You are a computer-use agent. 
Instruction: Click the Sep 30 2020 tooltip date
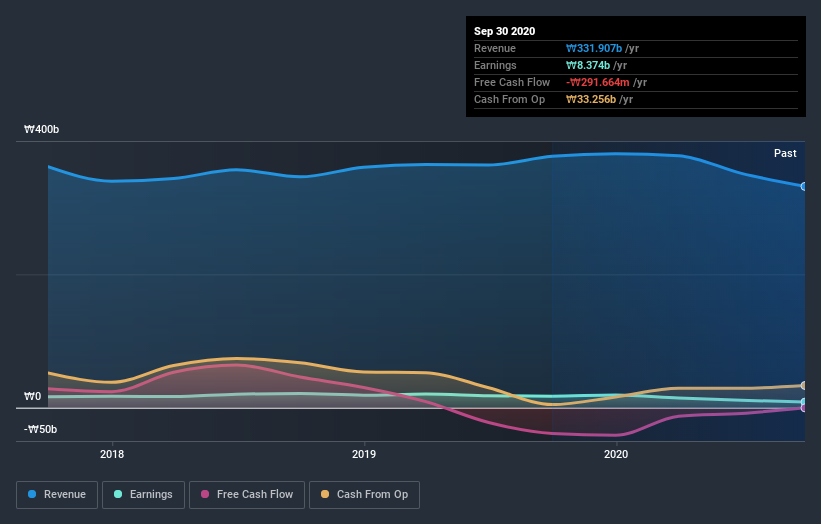tap(505, 31)
